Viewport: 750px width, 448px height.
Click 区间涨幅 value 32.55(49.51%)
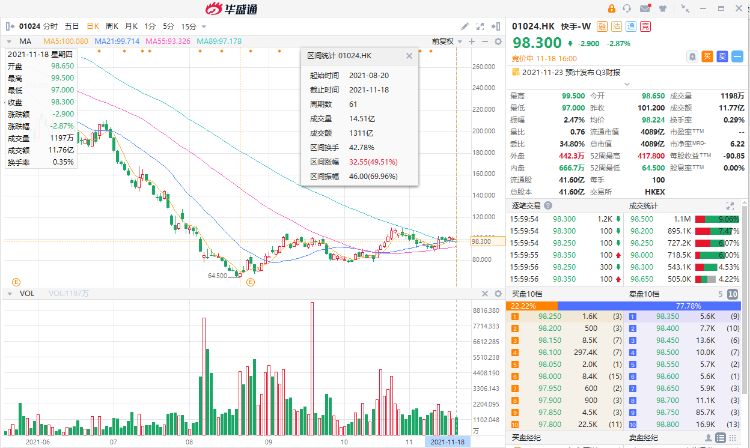point(373,162)
